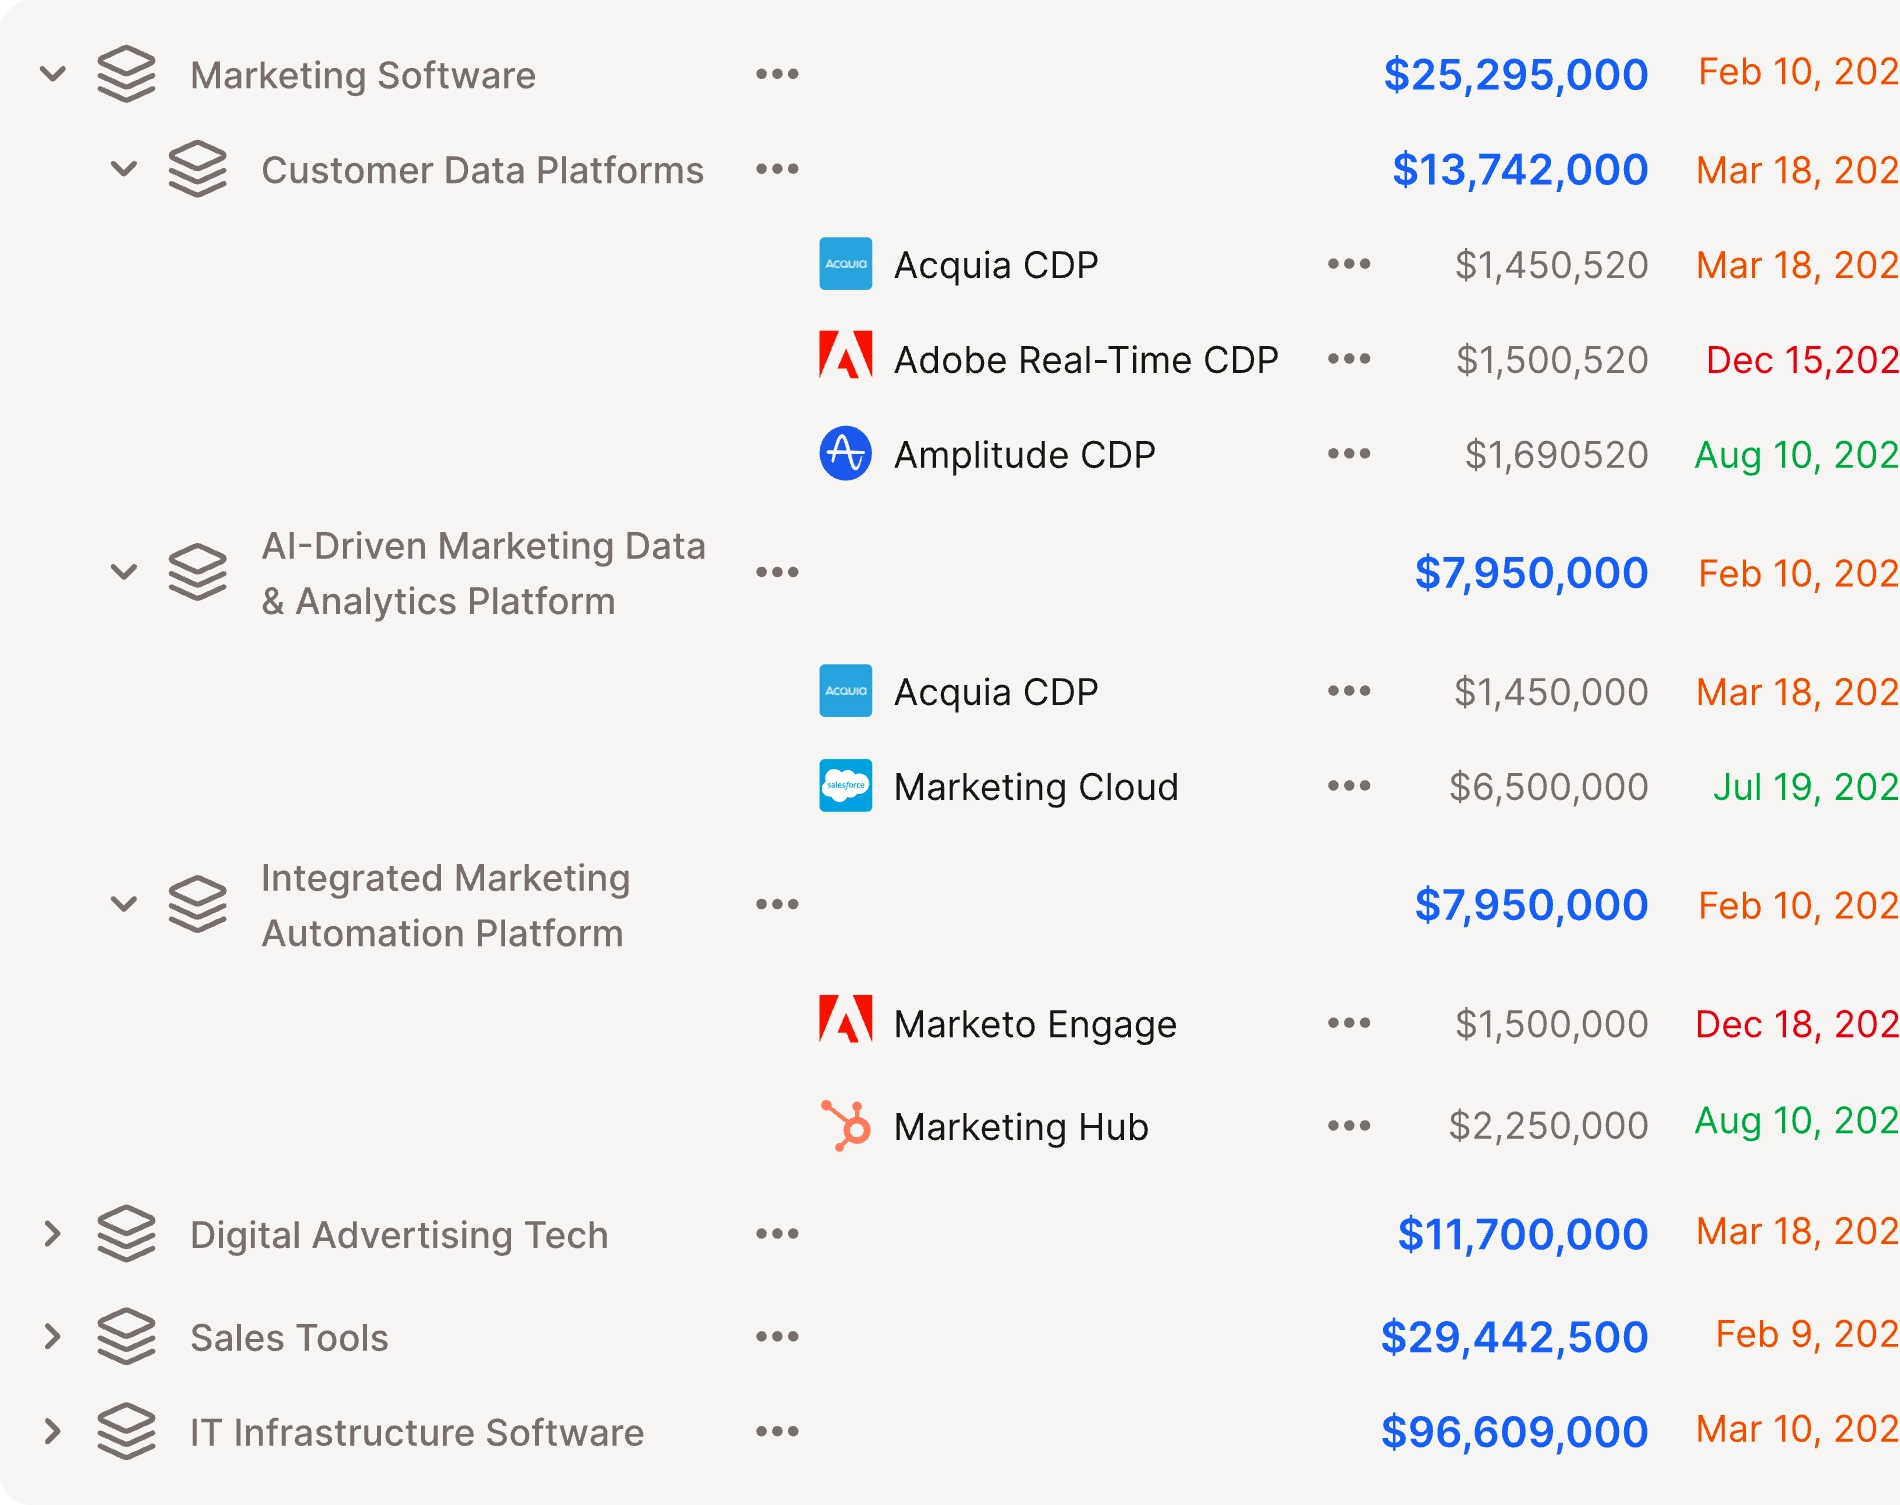Click the Amplitude CDP icon
Image resolution: width=1900 pixels, height=1505 pixels.
click(845, 455)
